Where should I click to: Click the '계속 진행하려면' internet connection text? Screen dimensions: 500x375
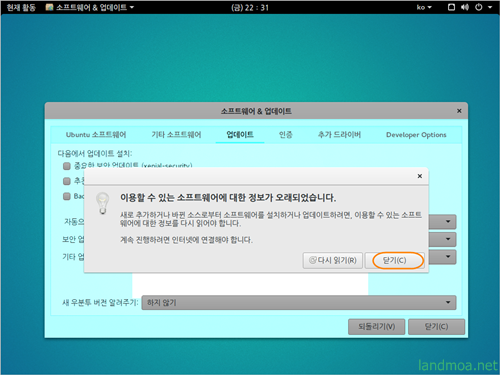pos(186,240)
